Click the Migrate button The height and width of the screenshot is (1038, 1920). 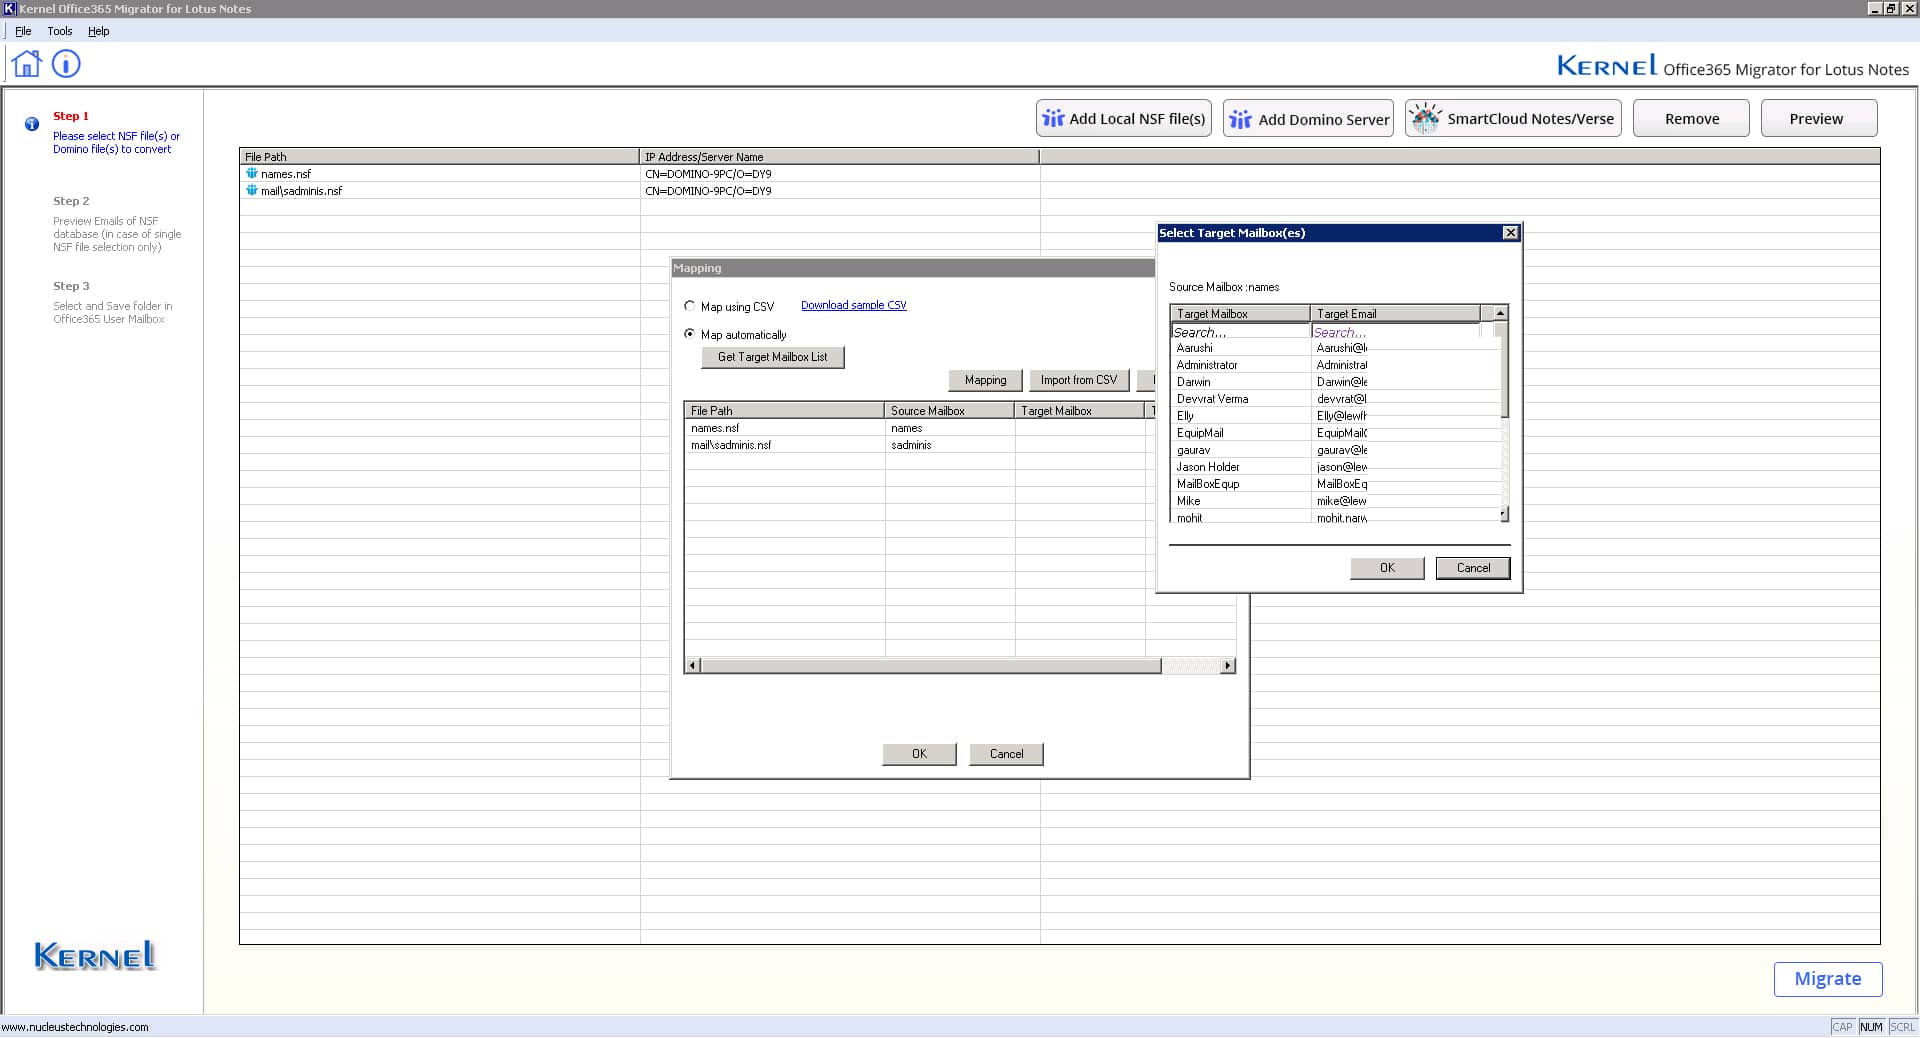[1828, 979]
